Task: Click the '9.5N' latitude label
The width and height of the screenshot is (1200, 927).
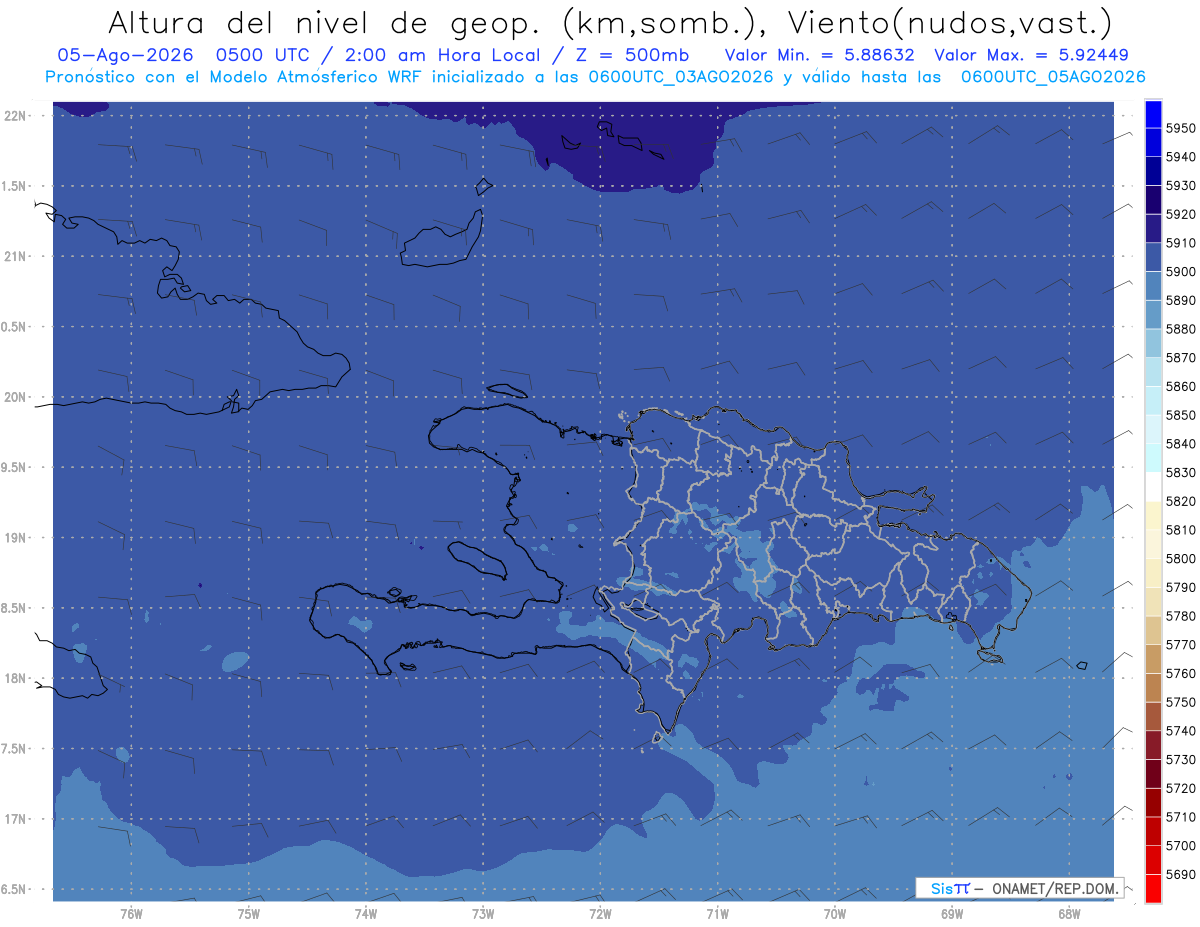Action: (15, 467)
